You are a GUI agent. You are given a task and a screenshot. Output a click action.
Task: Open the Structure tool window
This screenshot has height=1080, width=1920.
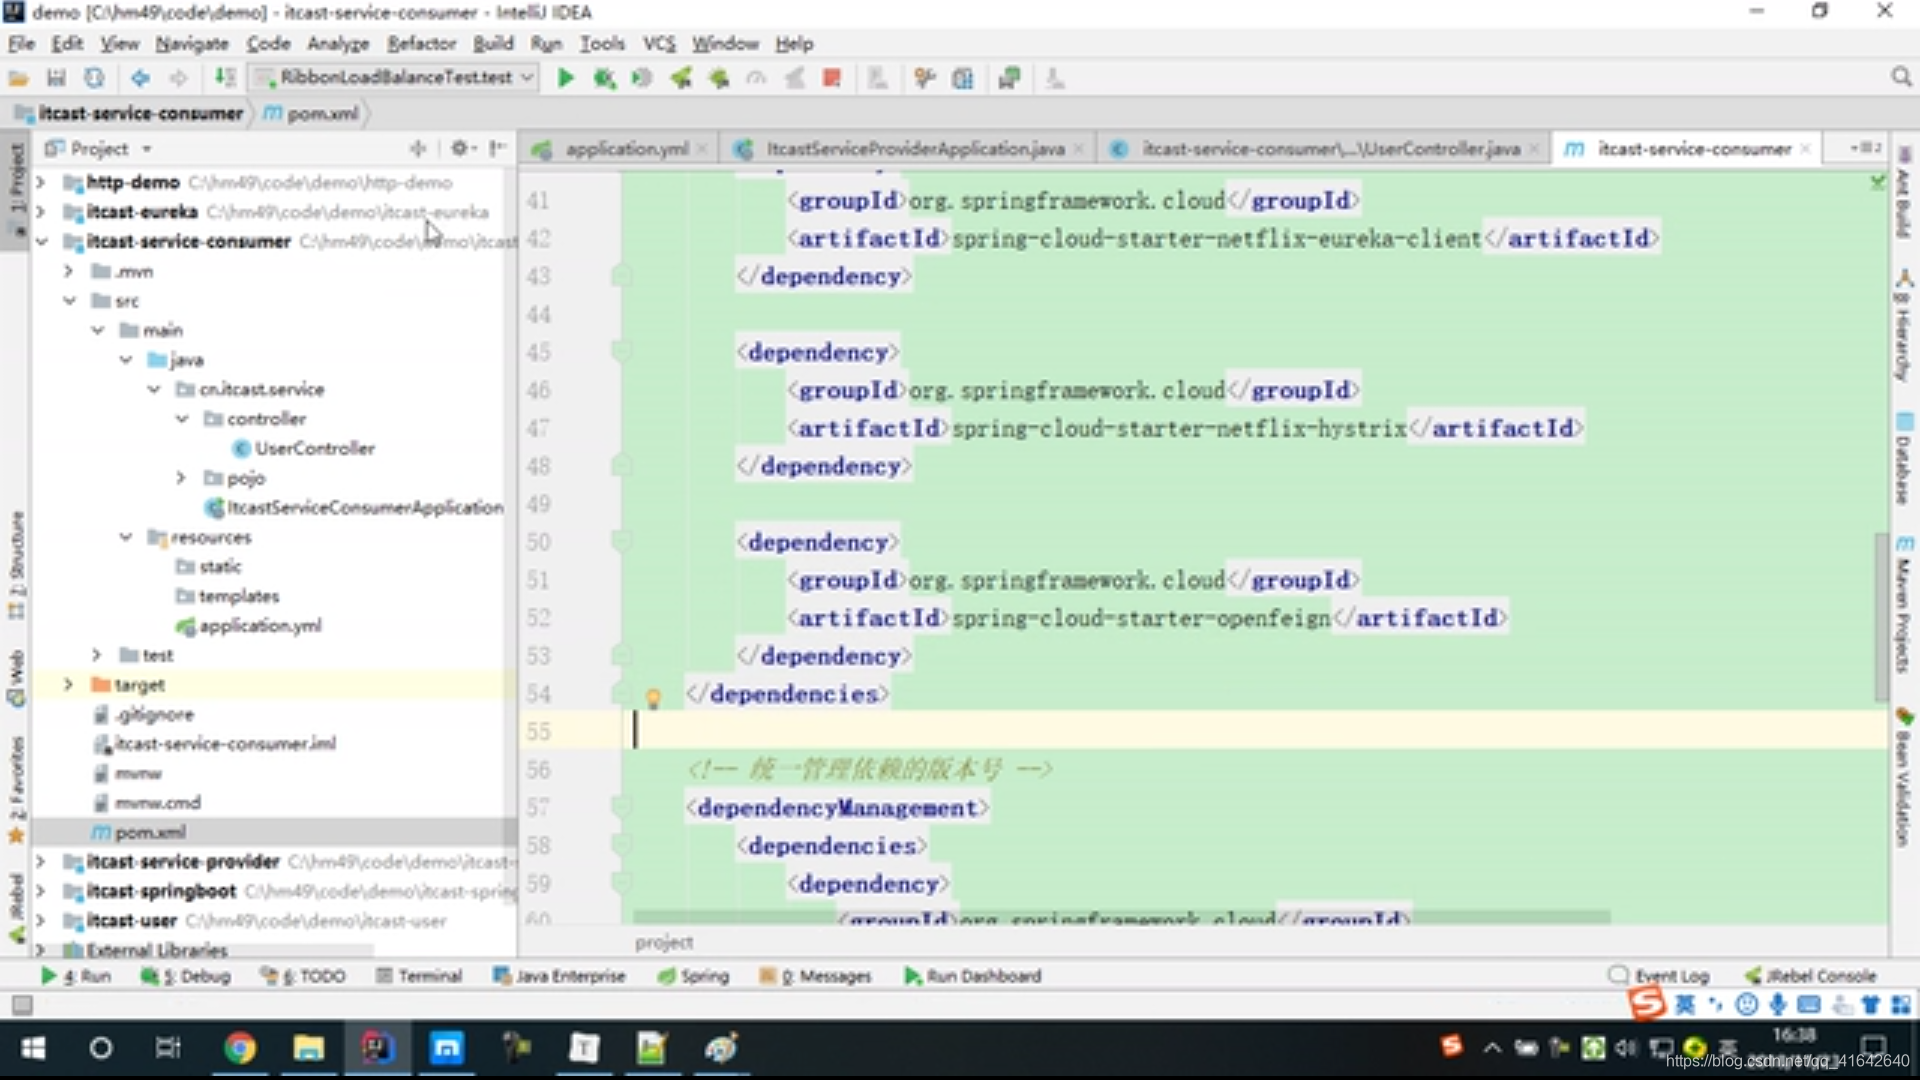pos(16,565)
